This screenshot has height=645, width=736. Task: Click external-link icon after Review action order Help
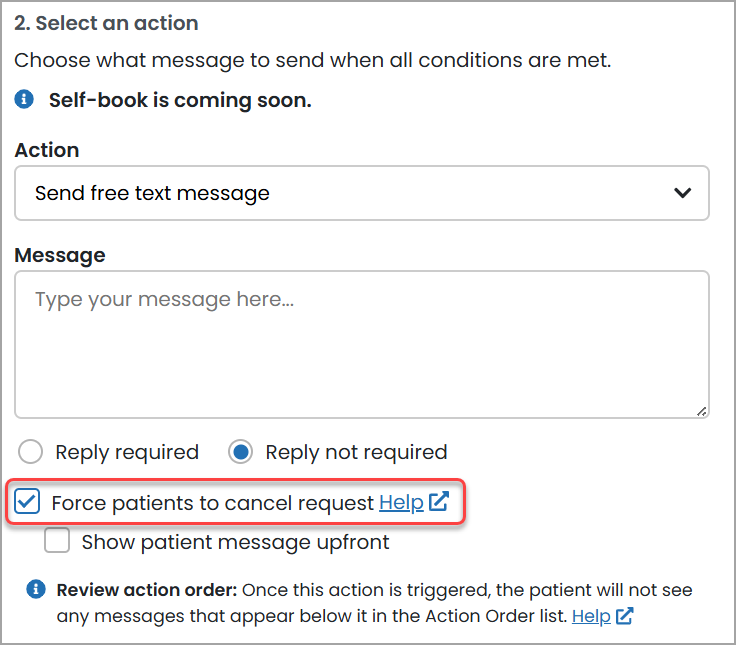pyautogui.click(x=624, y=616)
